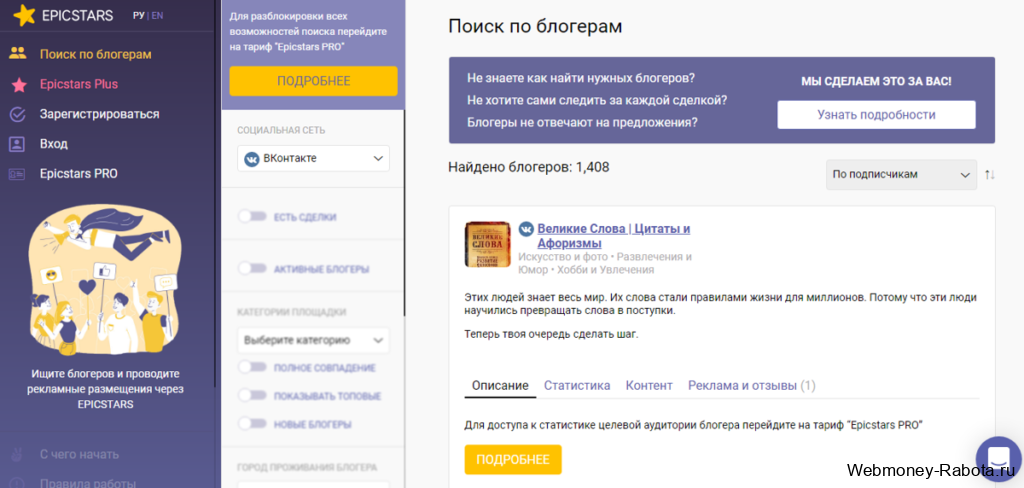Click the people icon beside Поиск по блогерам
The height and width of the screenshot is (488, 1024).
[18, 54]
